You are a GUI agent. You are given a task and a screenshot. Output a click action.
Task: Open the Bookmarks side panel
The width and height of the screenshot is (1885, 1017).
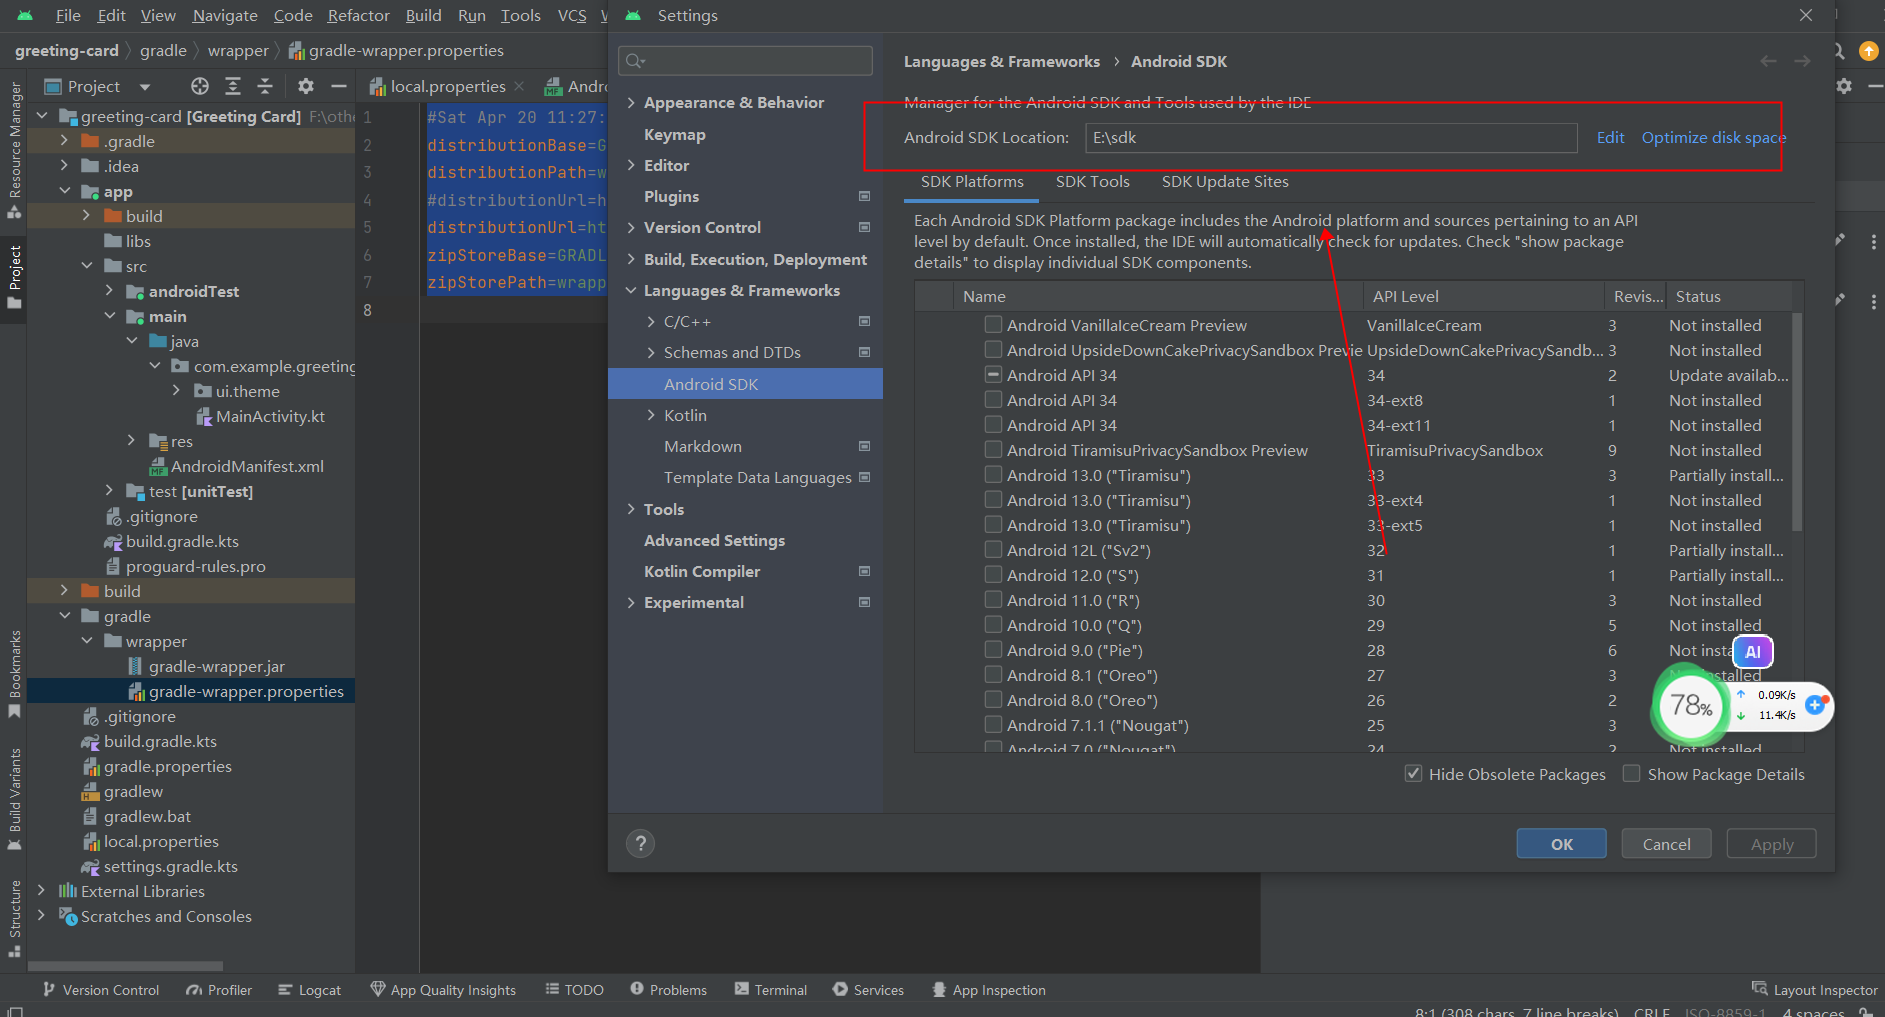[x=14, y=674]
